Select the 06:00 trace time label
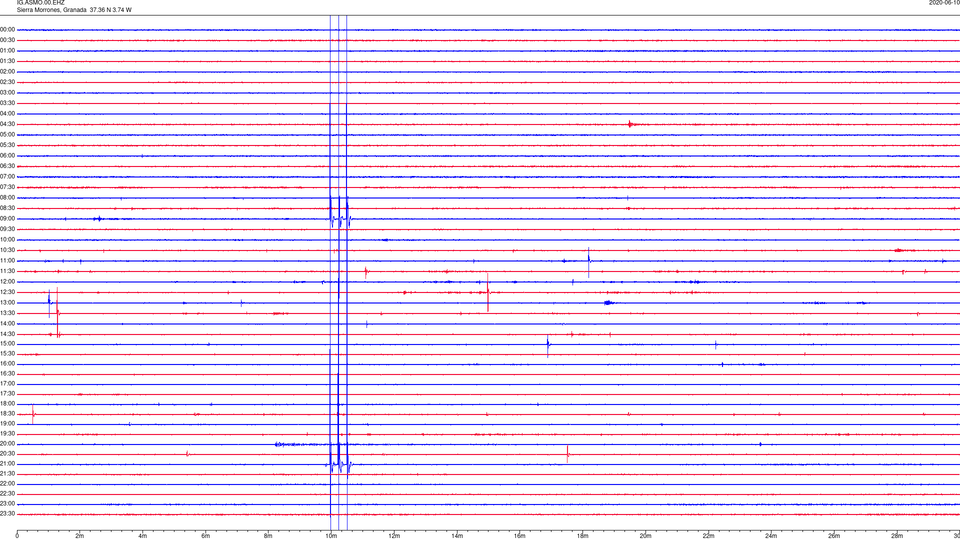Image resolution: width=960 pixels, height=540 pixels. click(x=8, y=156)
